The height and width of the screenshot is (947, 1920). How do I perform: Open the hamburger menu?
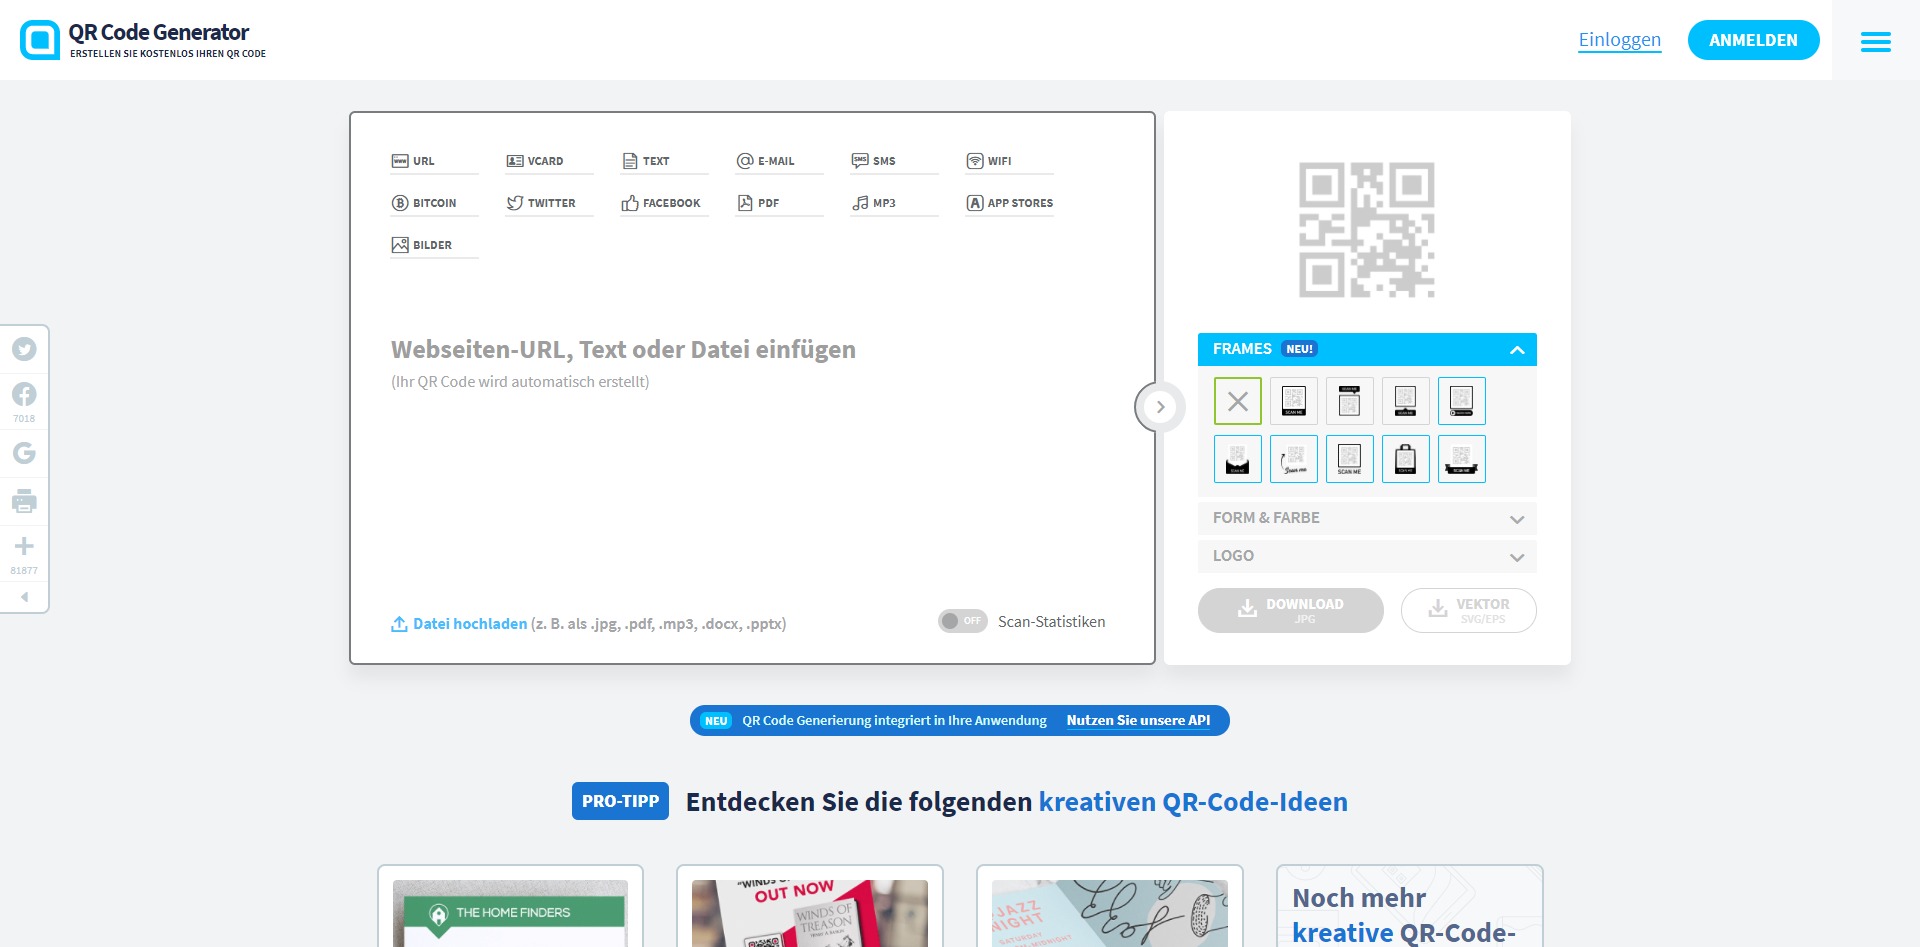(1875, 41)
